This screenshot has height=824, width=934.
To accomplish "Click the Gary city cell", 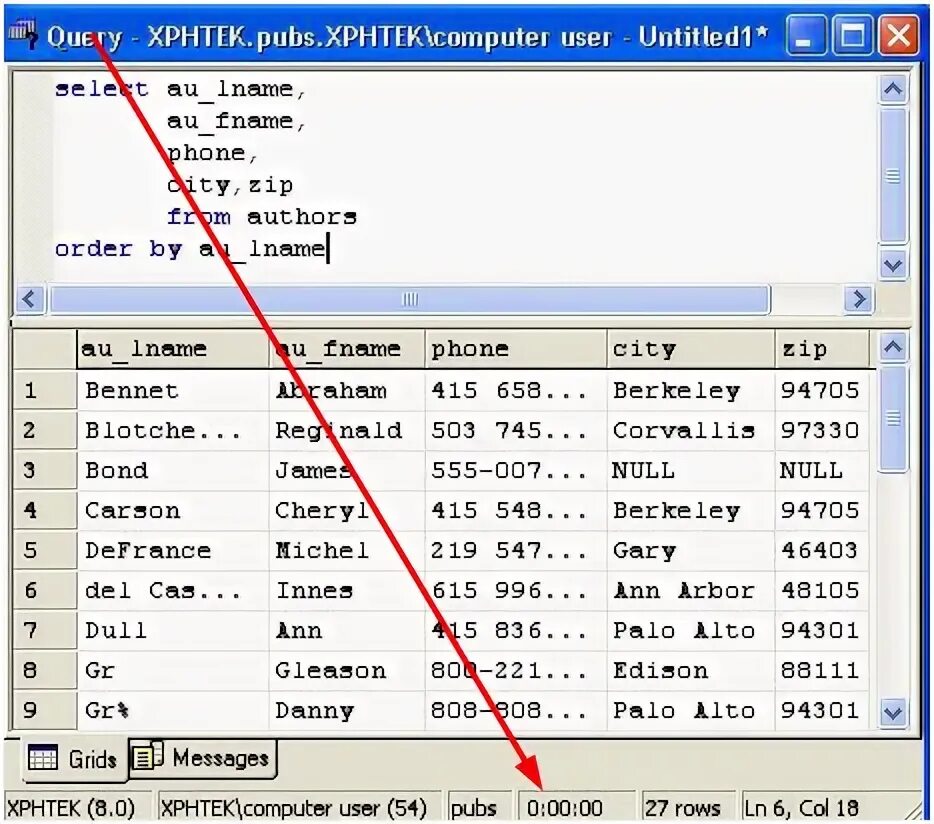I will click(x=690, y=551).
